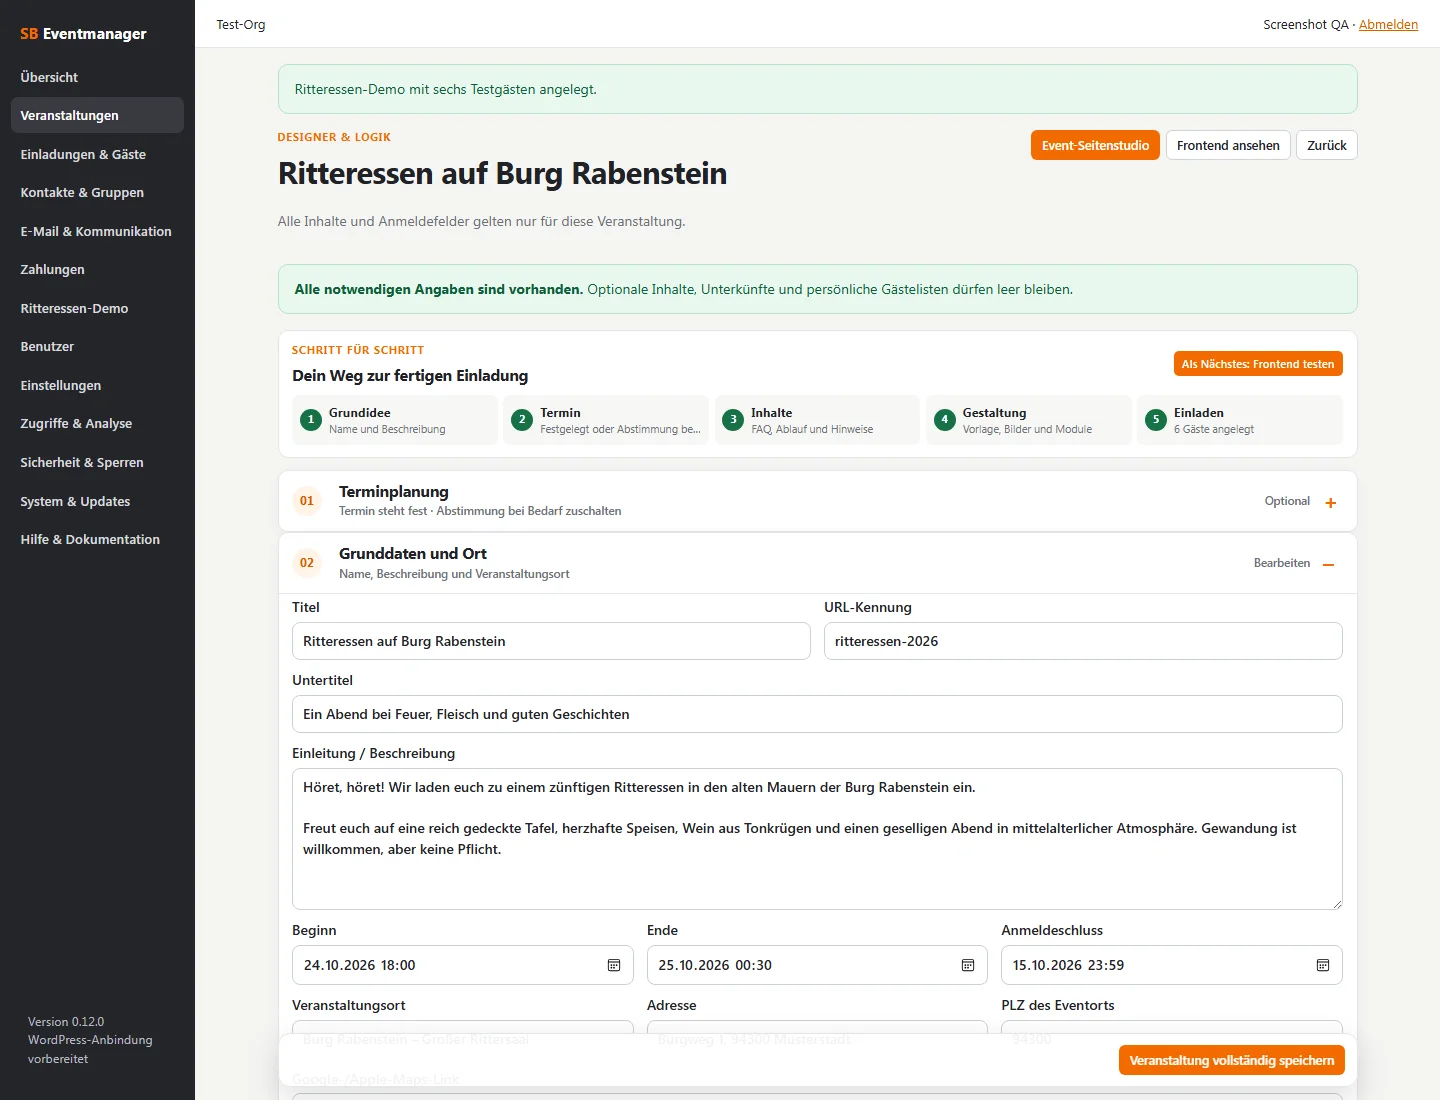The width and height of the screenshot is (1440, 1100).
Task: Open the calendar picker in Beginn field
Action: (614, 965)
